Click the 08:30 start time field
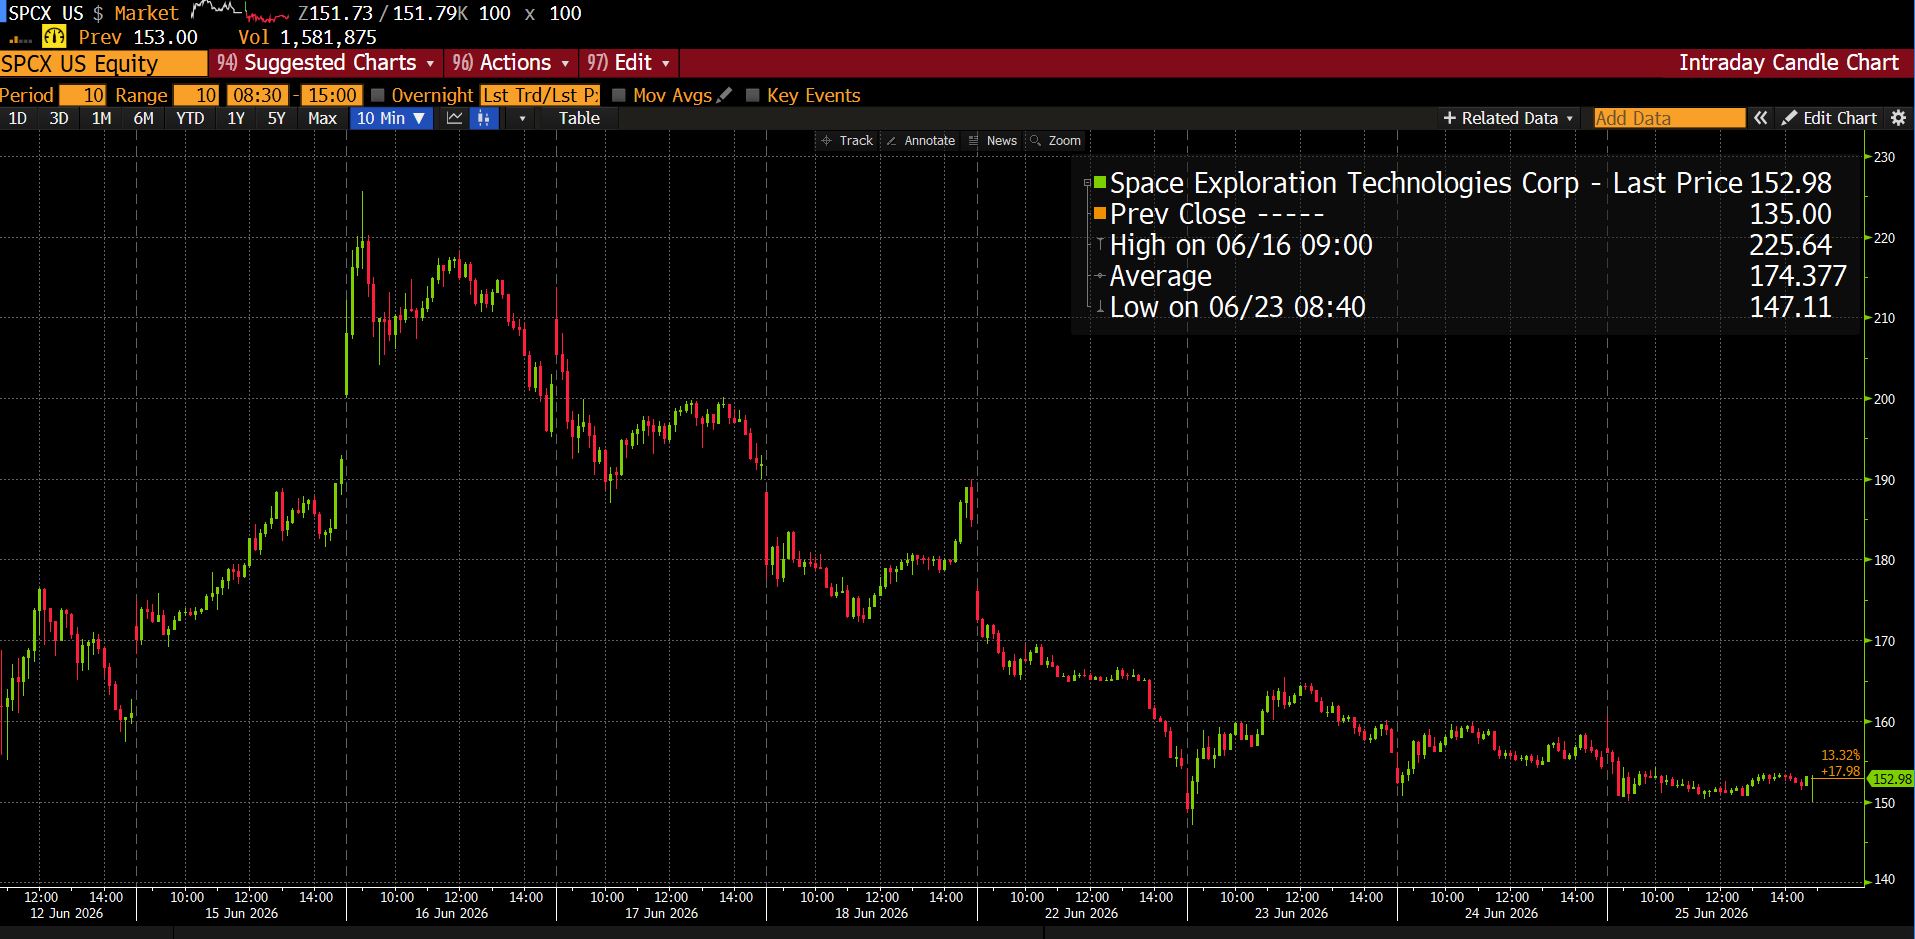This screenshot has width=1915, height=939. [x=257, y=95]
